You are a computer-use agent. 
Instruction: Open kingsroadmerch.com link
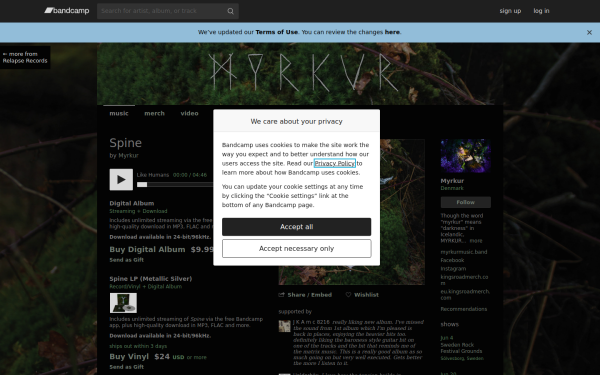click(464, 280)
